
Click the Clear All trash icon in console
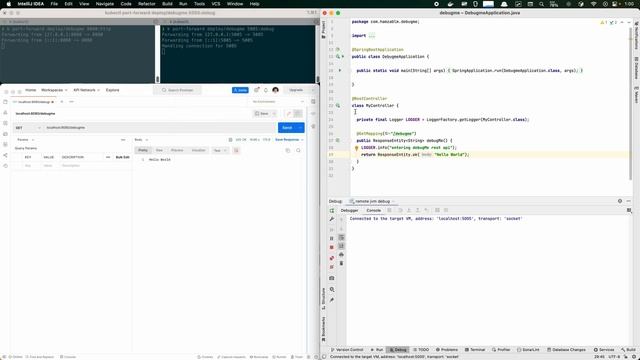pyautogui.click(x=342, y=263)
